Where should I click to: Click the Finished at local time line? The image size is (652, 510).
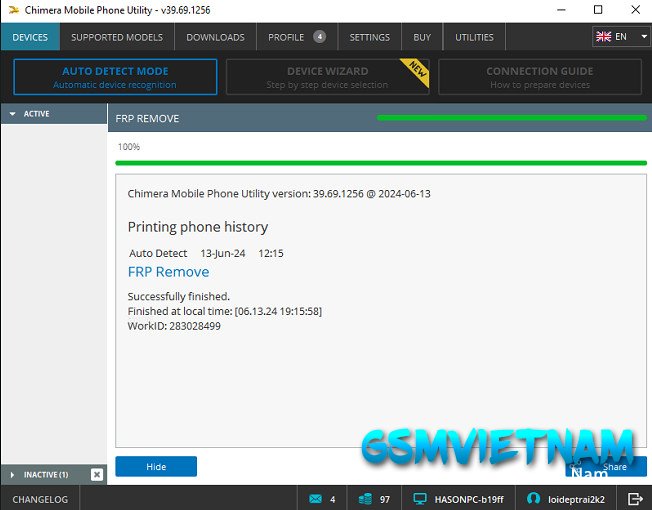[225, 311]
